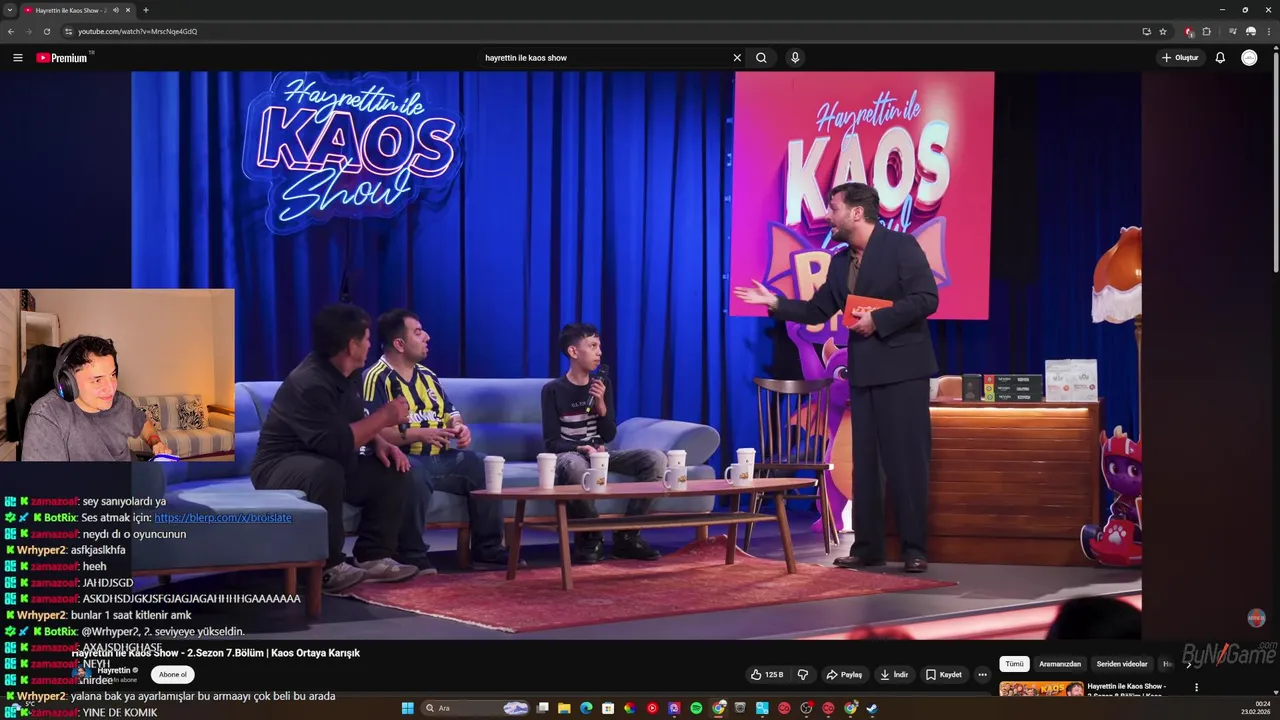Open a new browser tab

[x=146, y=10]
